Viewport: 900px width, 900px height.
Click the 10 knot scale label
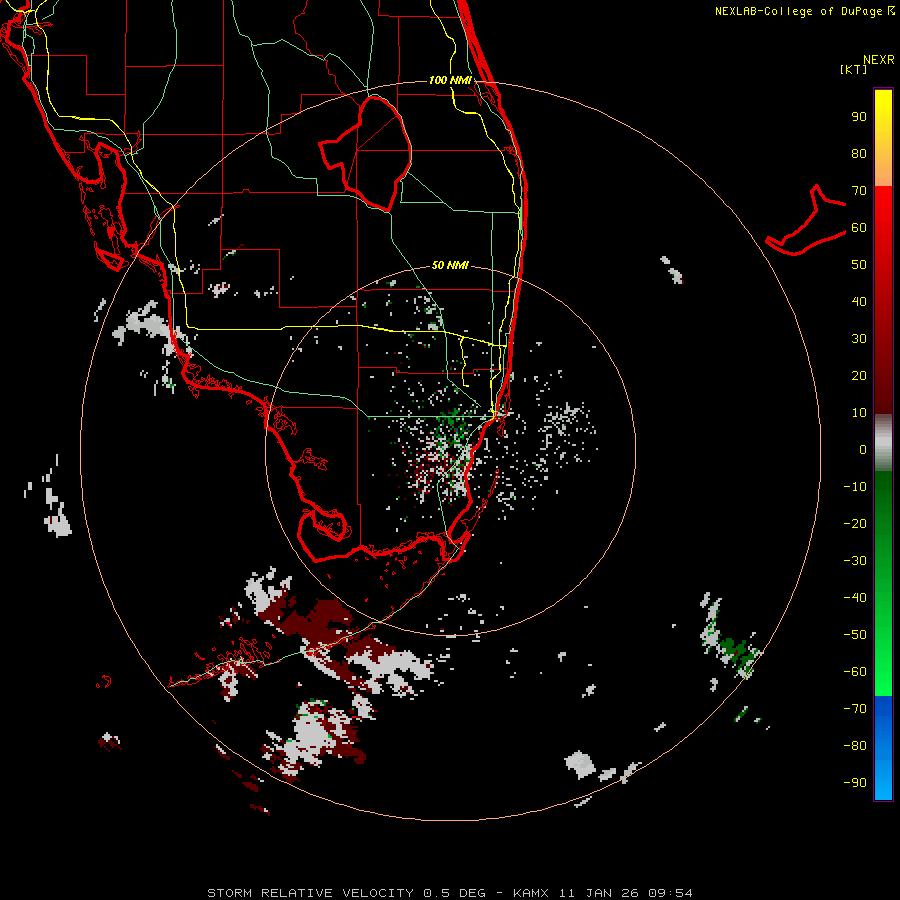coord(859,413)
